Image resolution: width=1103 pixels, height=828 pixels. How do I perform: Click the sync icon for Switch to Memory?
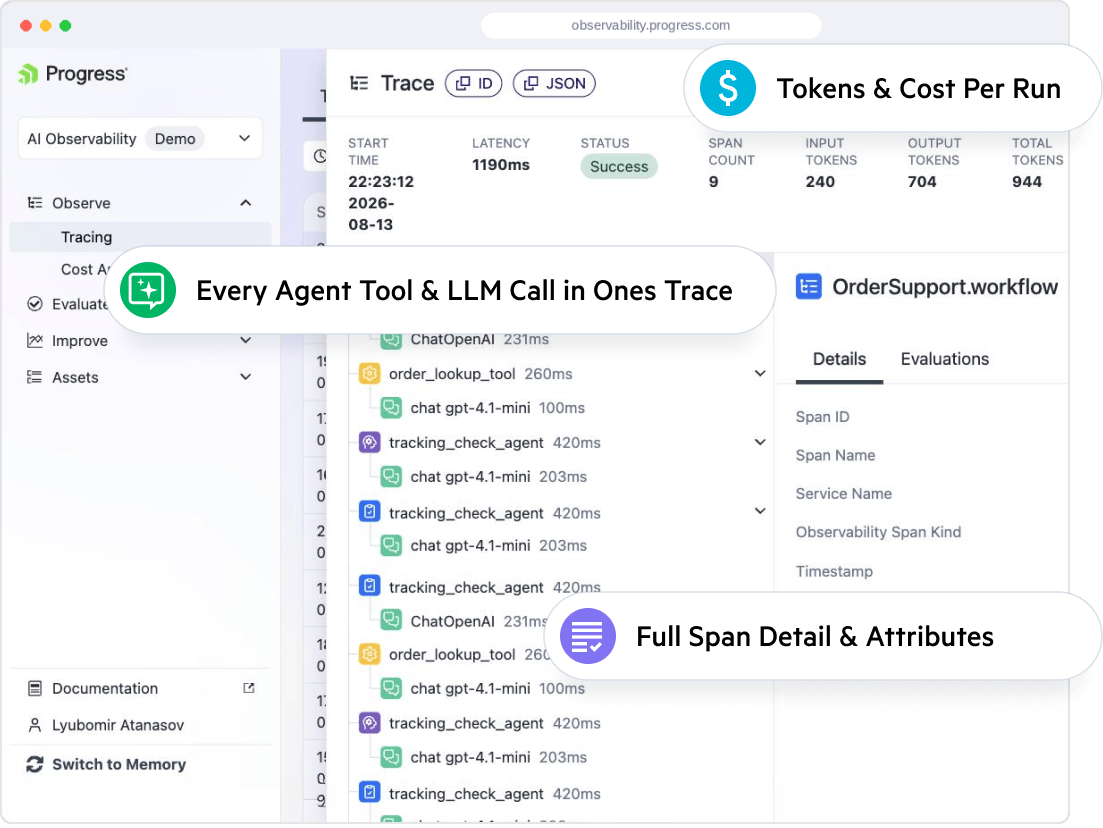pyautogui.click(x=34, y=764)
